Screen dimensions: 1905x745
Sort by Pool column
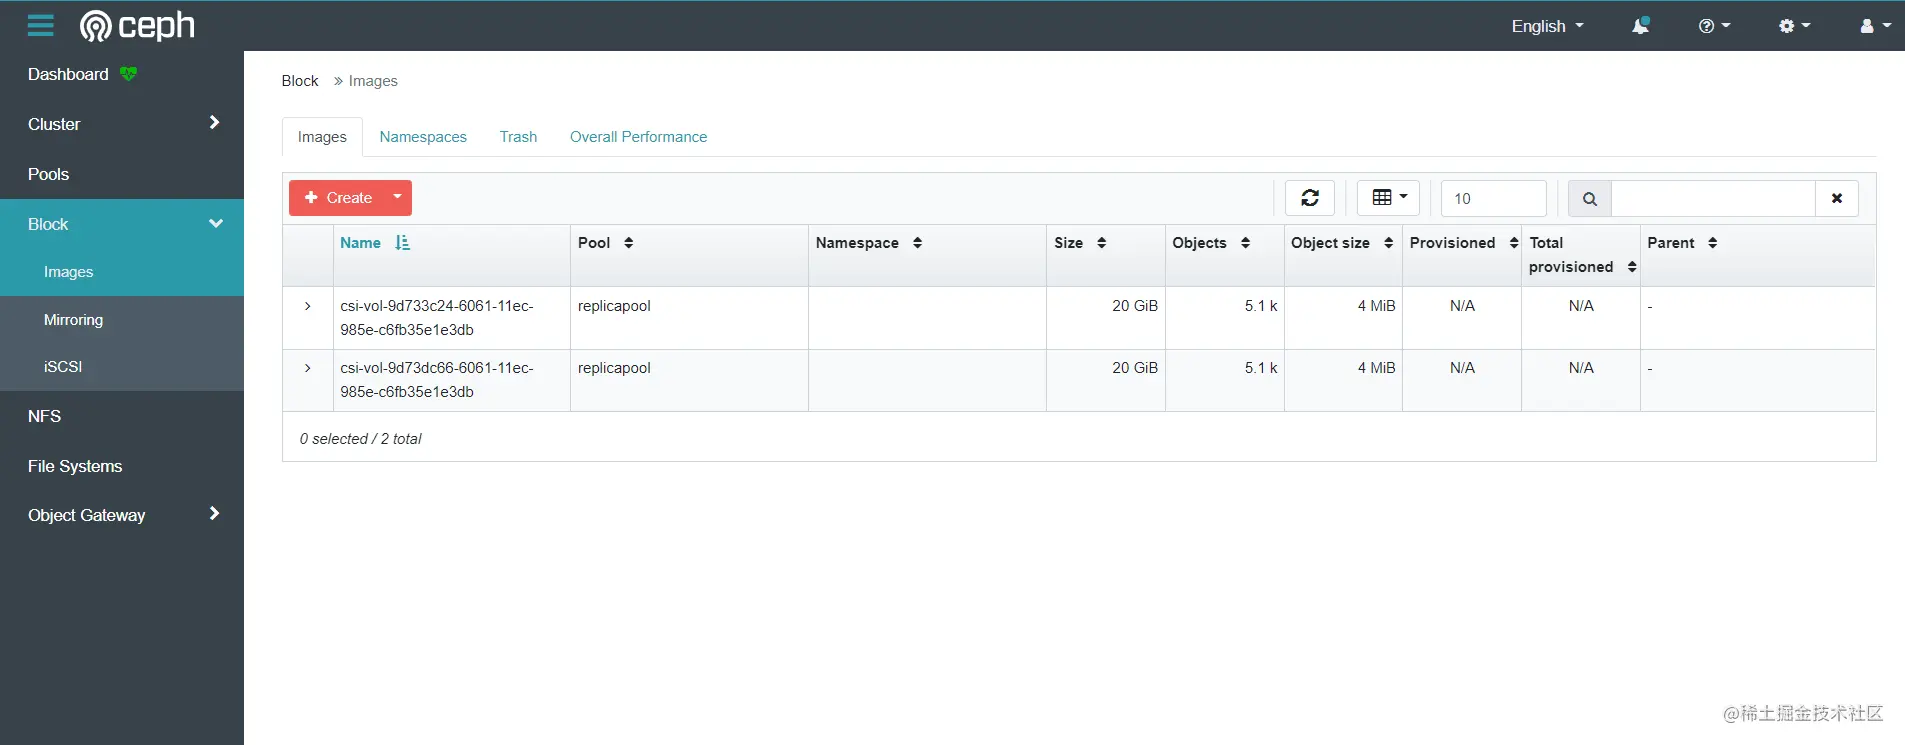pyautogui.click(x=628, y=243)
